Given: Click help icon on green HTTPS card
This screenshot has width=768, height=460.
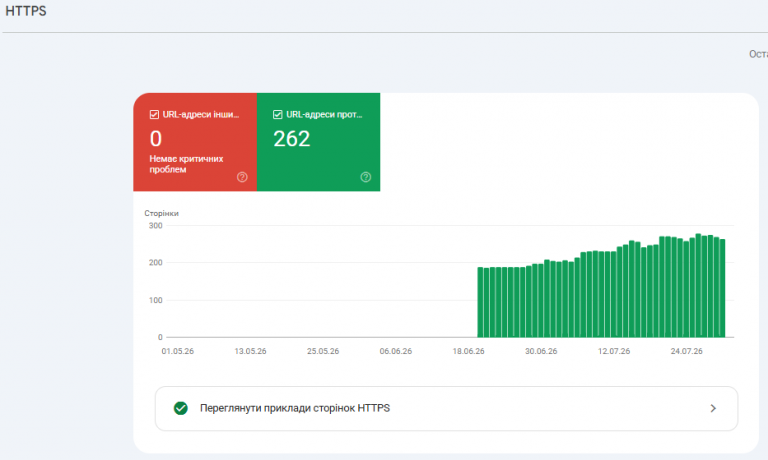Looking at the screenshot, I should click(x=365, y=177).
